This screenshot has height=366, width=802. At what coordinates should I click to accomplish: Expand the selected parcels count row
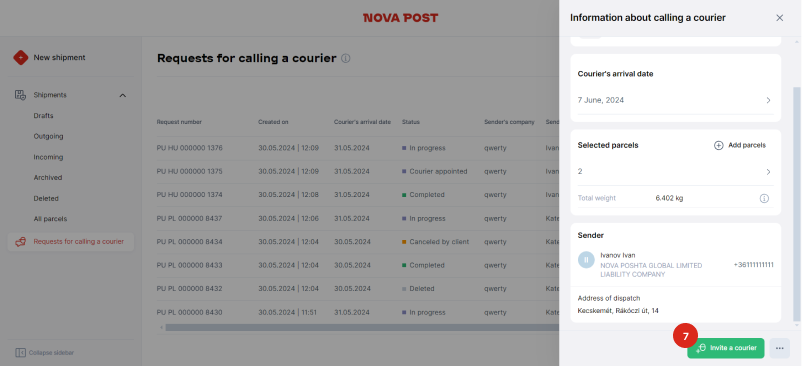(675, 172)
